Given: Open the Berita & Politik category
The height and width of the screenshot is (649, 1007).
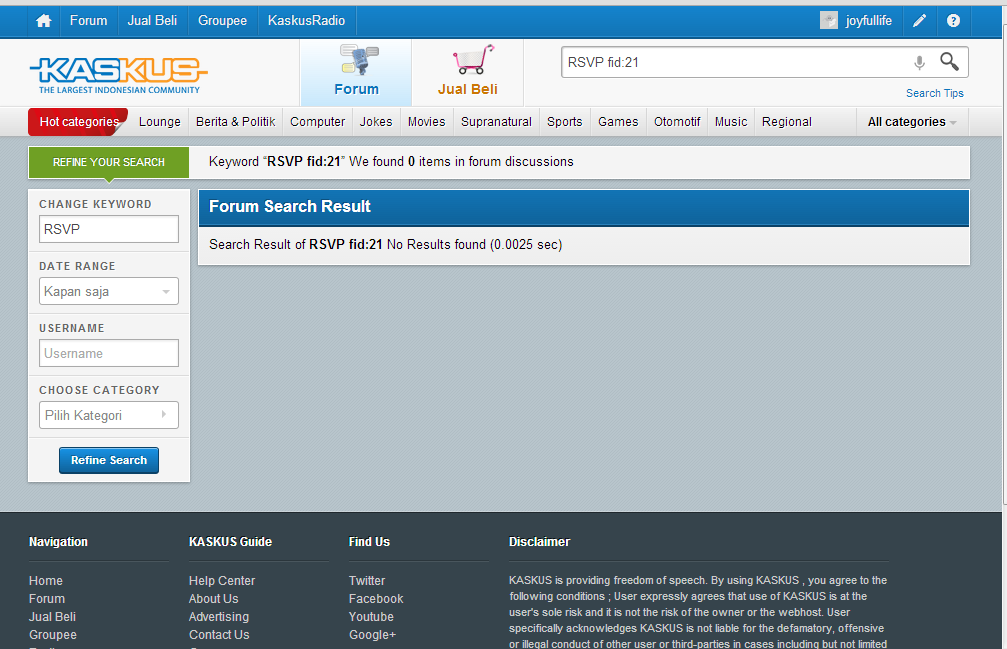Looking at the screenshot, I should 236,122.
